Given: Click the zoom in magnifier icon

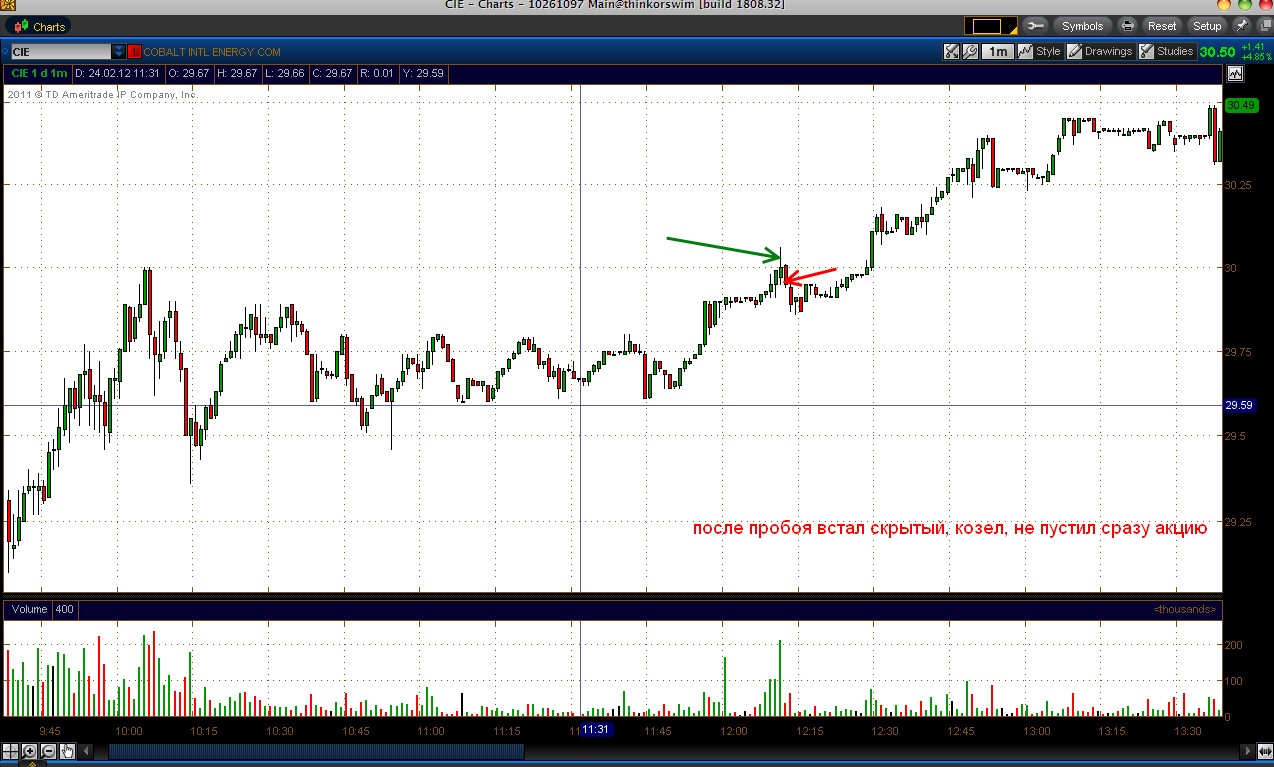Looking at the screenshot, I should (x=30, y=750).
